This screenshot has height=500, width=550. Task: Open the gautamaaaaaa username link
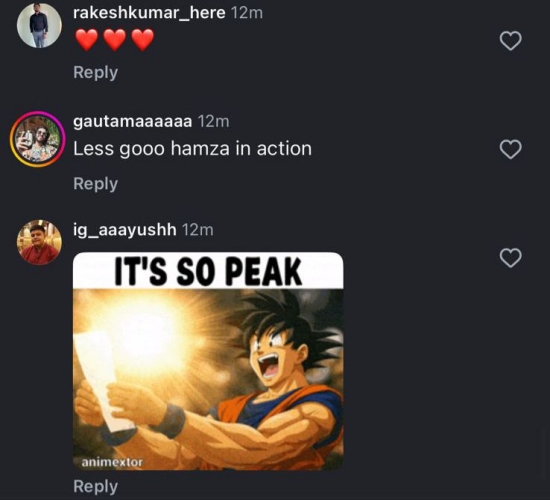[x=133, y=122]
